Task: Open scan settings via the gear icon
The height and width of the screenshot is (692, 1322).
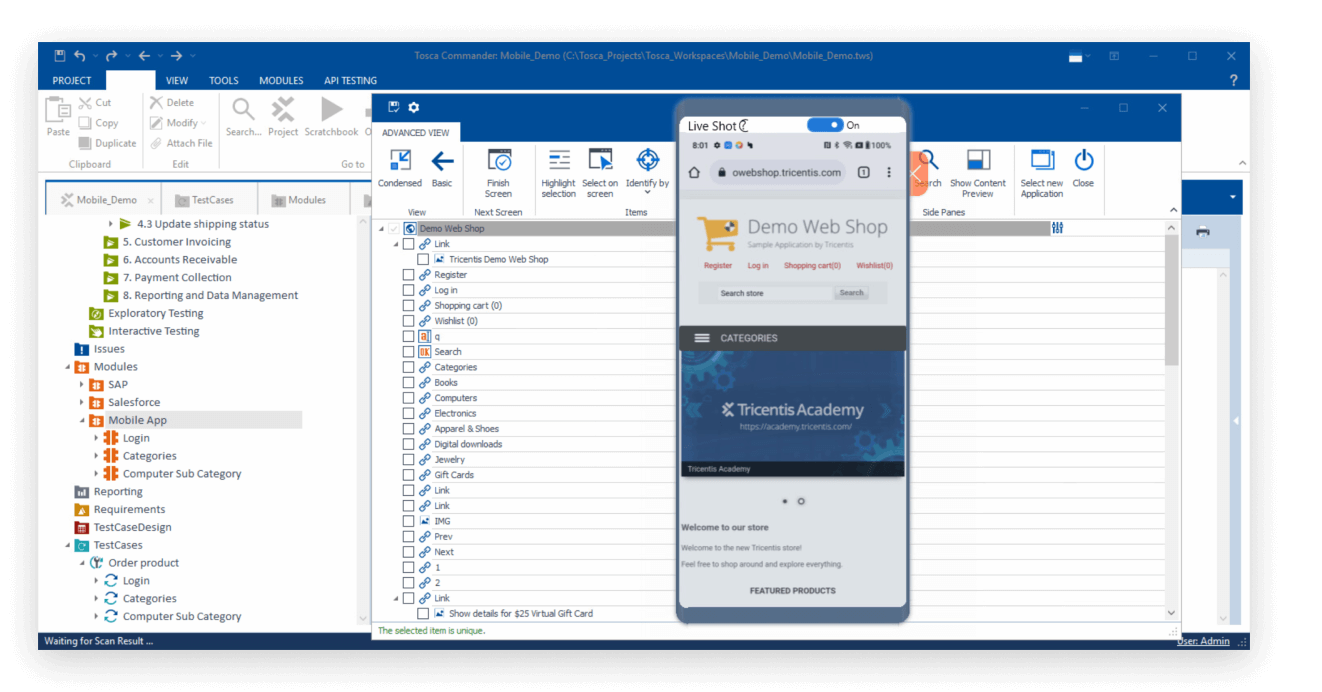Action: (413, 107)
